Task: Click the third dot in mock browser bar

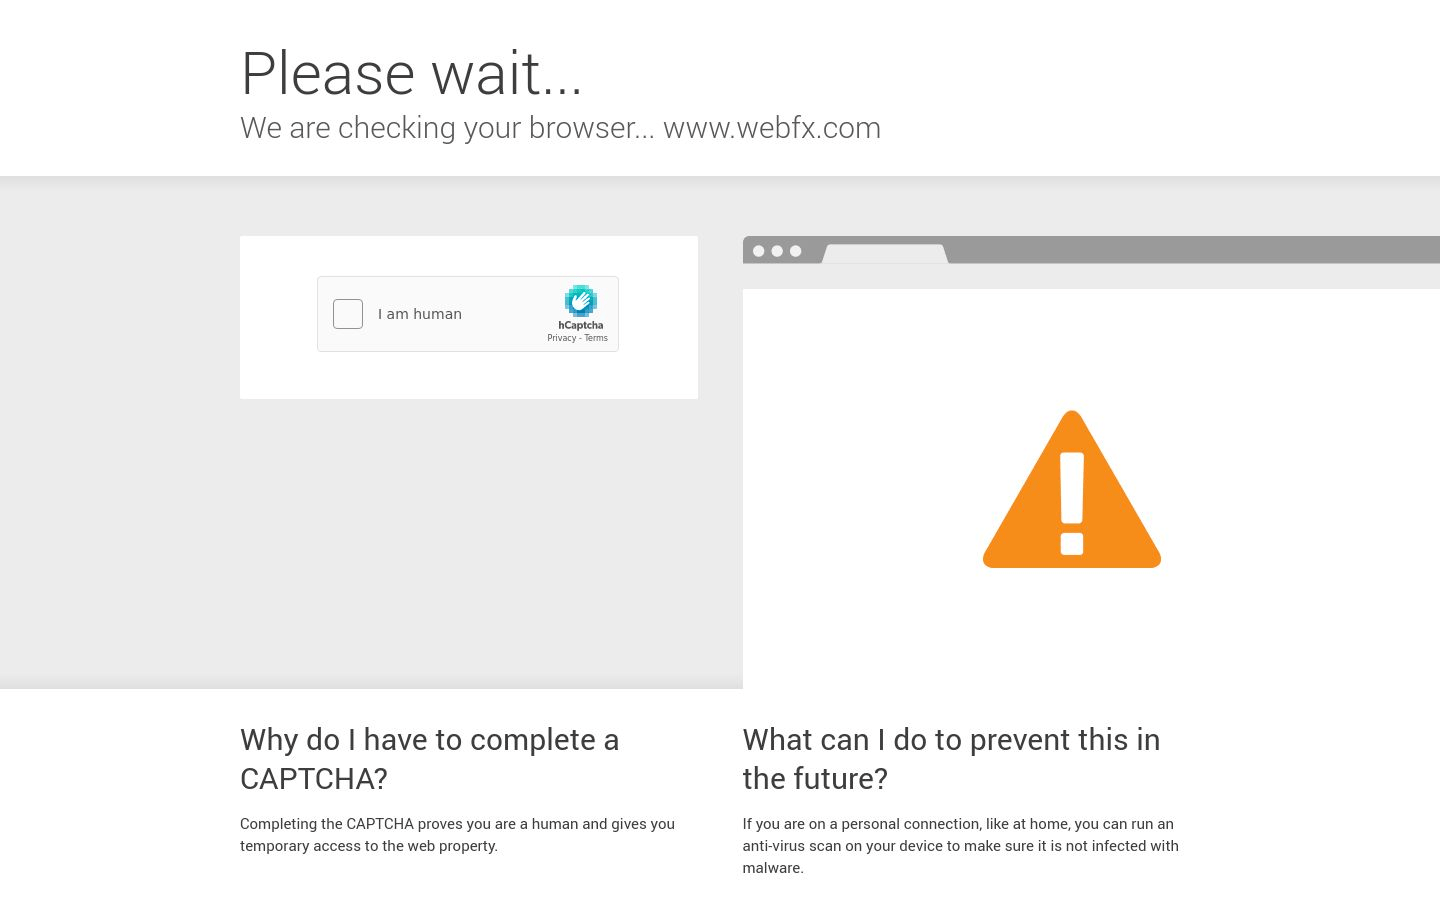Action: point(796,251)
